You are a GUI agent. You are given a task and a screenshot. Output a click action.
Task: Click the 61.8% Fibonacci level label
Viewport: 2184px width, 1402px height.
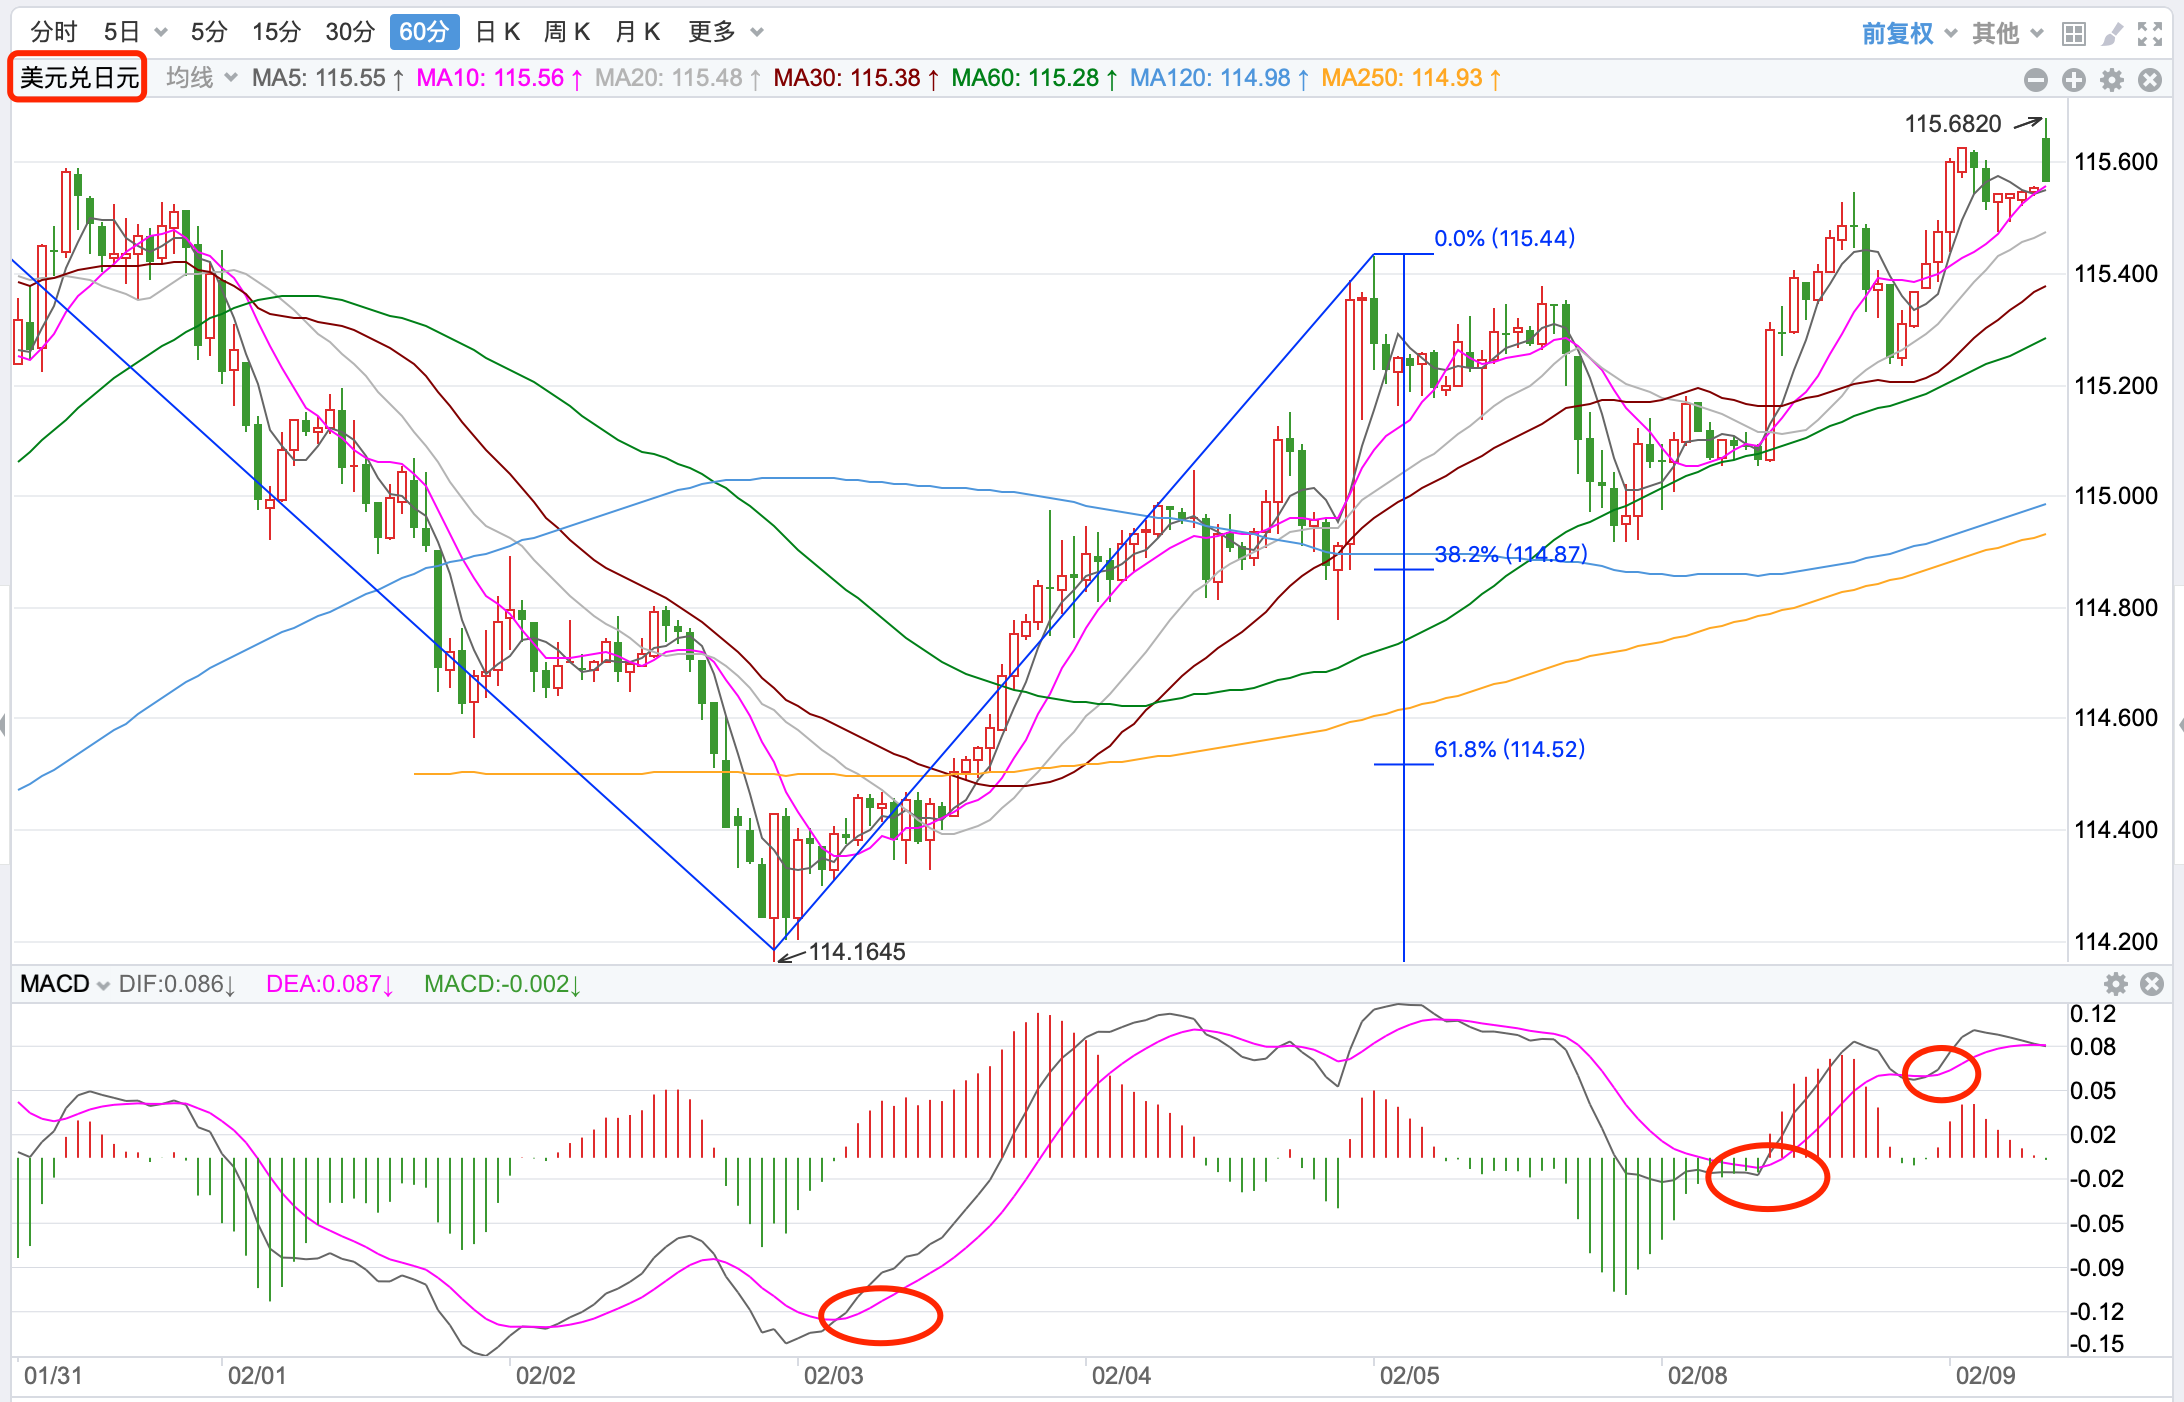[1509, 749]
